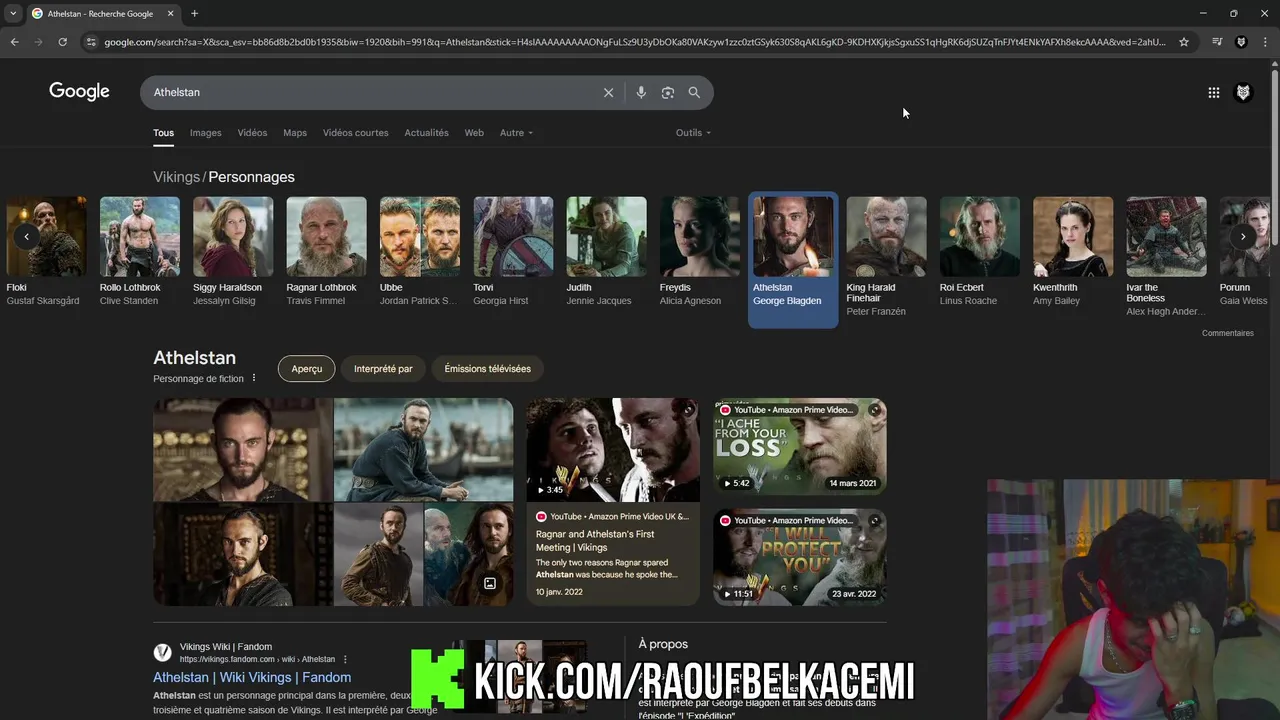The width and height of the screenshot is (1280, 720).
Task: Select the address bar URL
Action: 635,42
